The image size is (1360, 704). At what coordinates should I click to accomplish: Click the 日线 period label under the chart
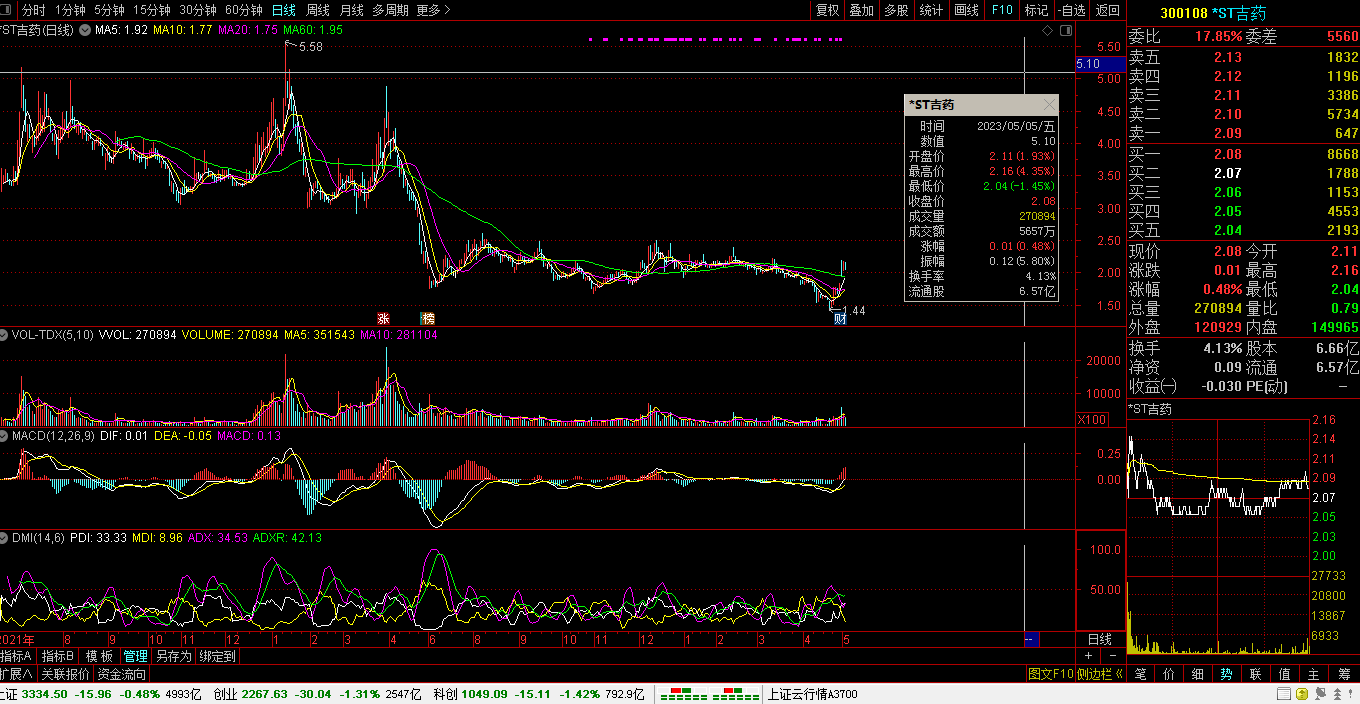point(1100,639)
